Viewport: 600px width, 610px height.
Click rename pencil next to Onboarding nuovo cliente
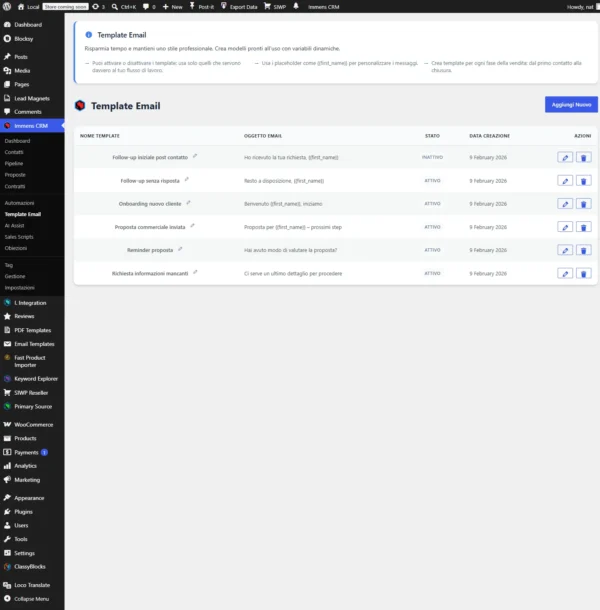point(188,203)
